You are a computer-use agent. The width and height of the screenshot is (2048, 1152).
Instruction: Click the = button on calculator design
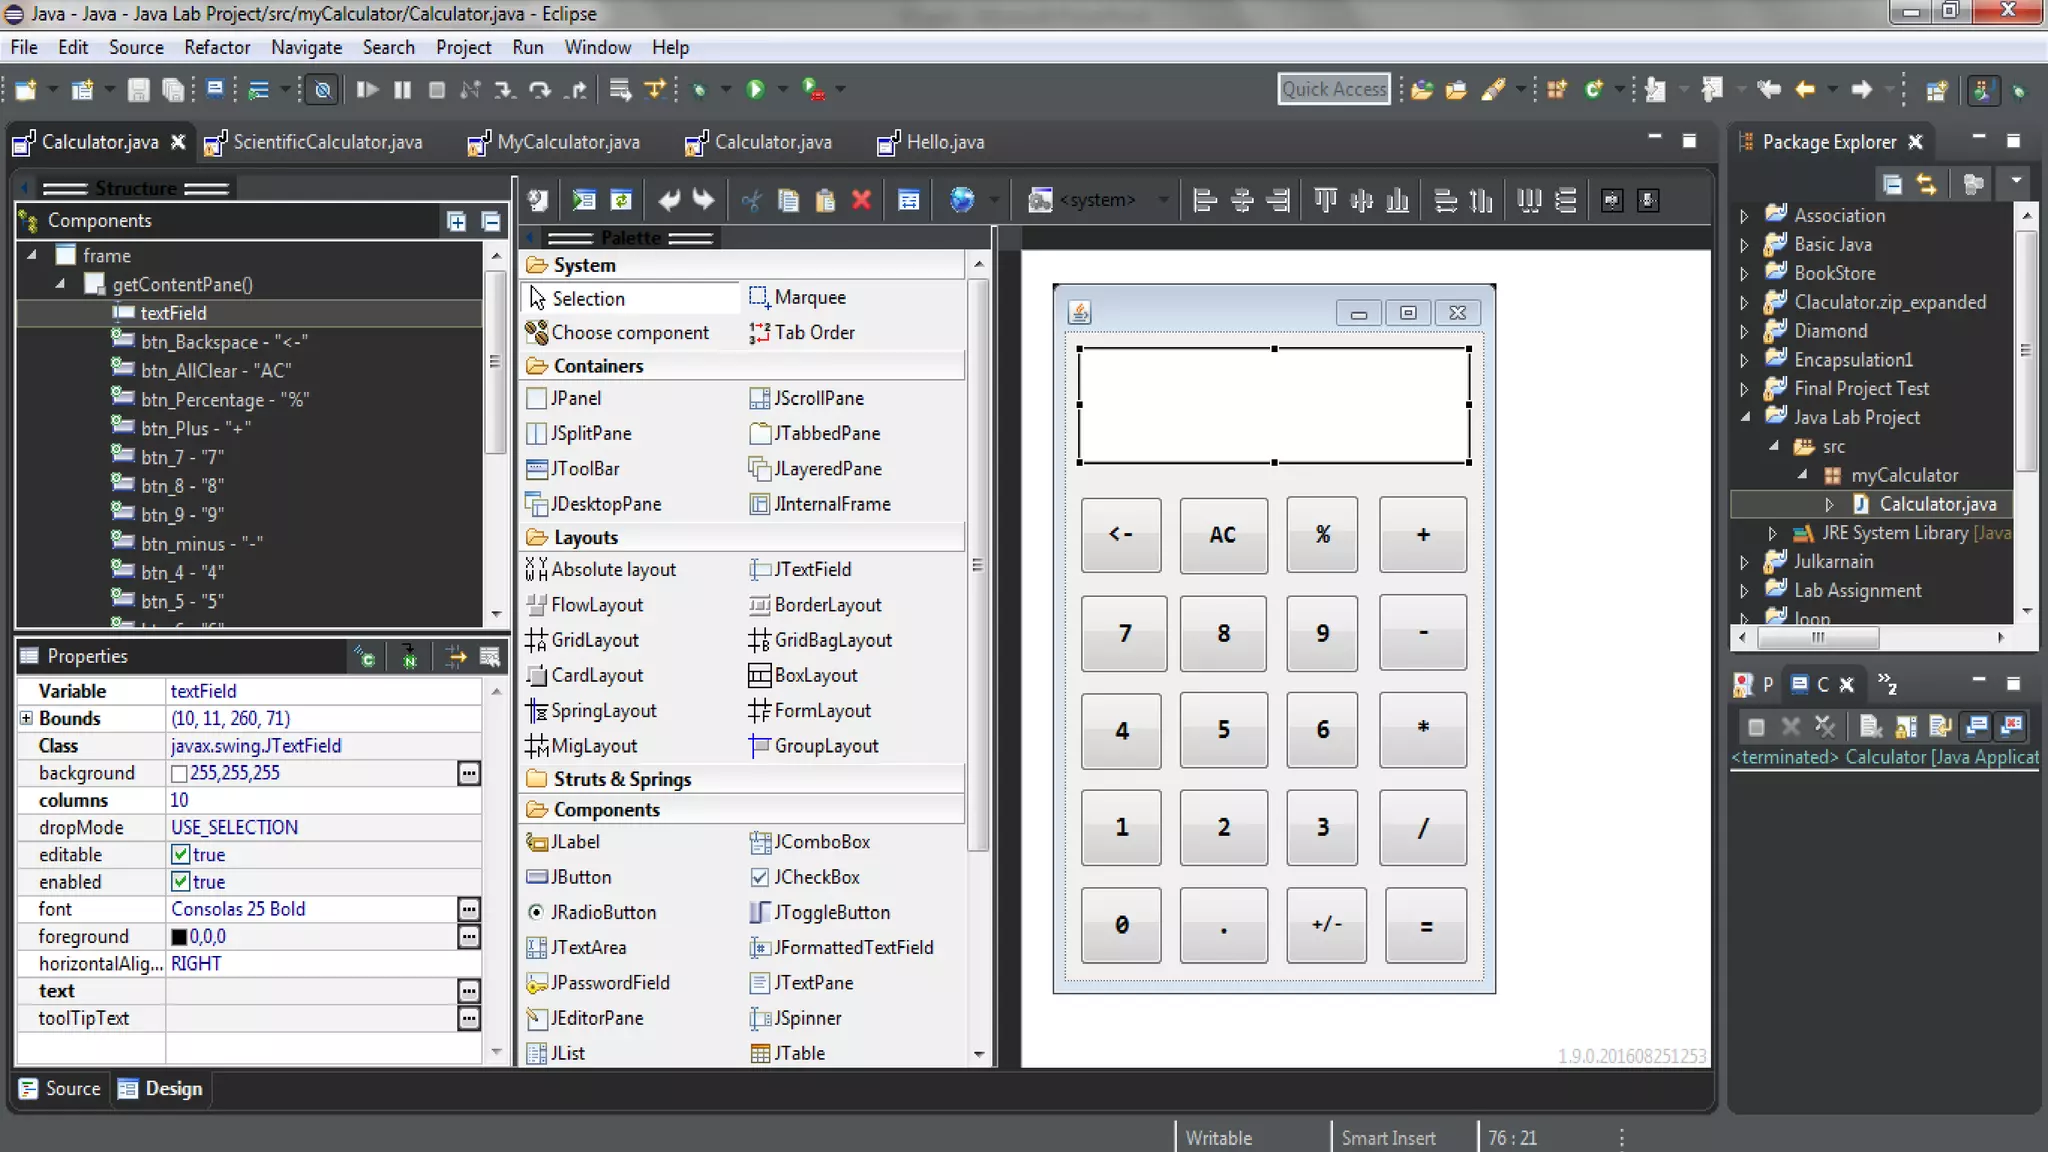point(1426,925)
